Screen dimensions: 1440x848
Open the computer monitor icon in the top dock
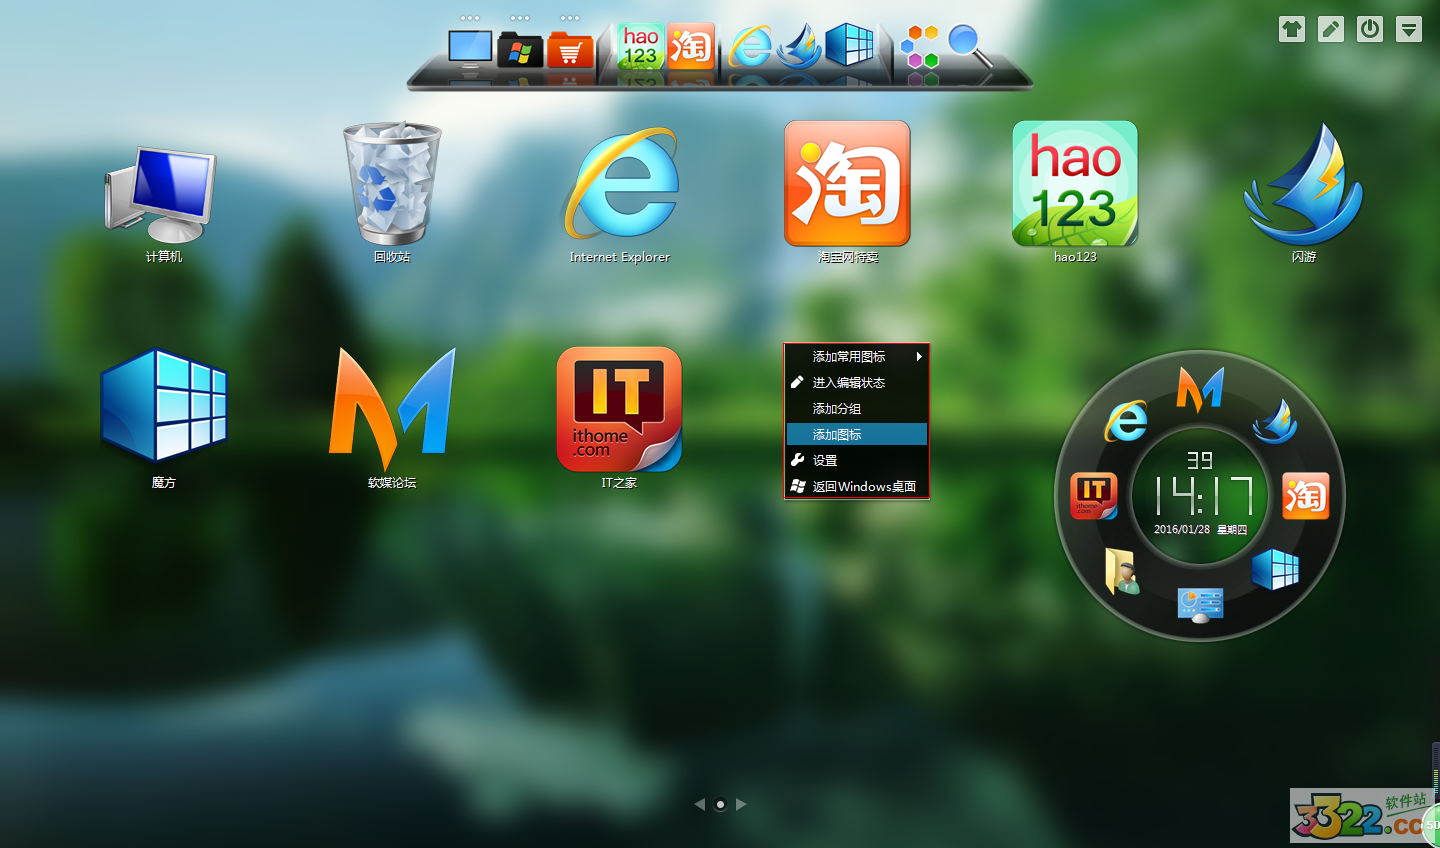point(470,48)
